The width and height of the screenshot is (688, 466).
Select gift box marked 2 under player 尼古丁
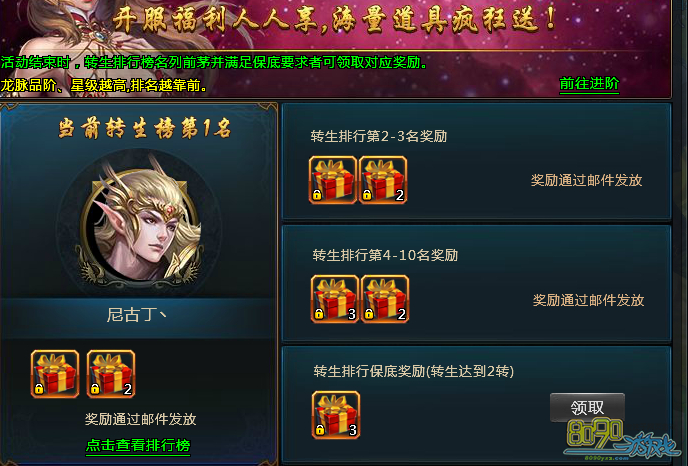point(111,374)
